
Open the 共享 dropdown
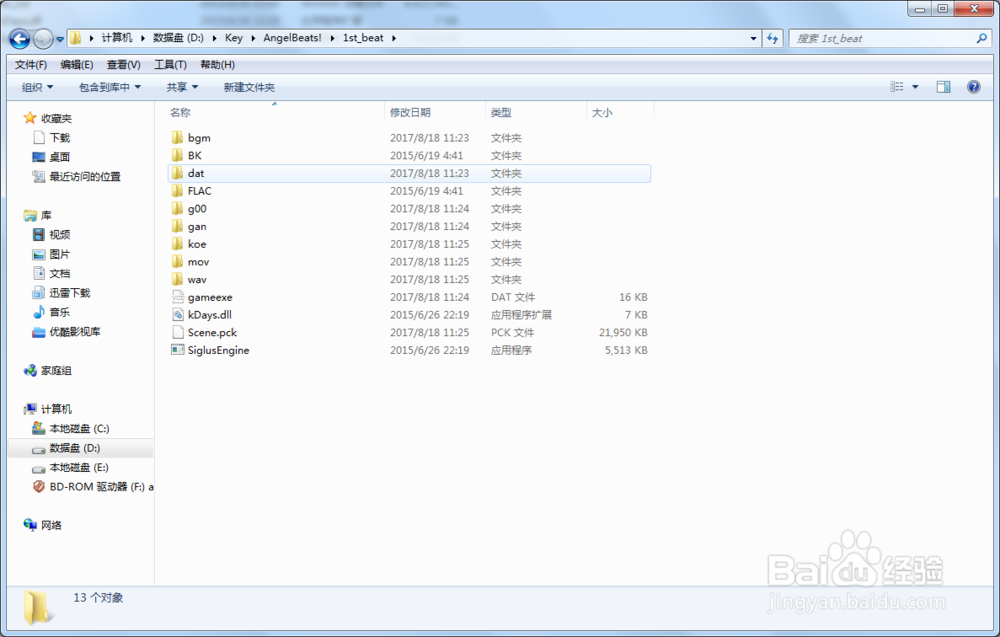pyautogui.click(x=182, y=87)
